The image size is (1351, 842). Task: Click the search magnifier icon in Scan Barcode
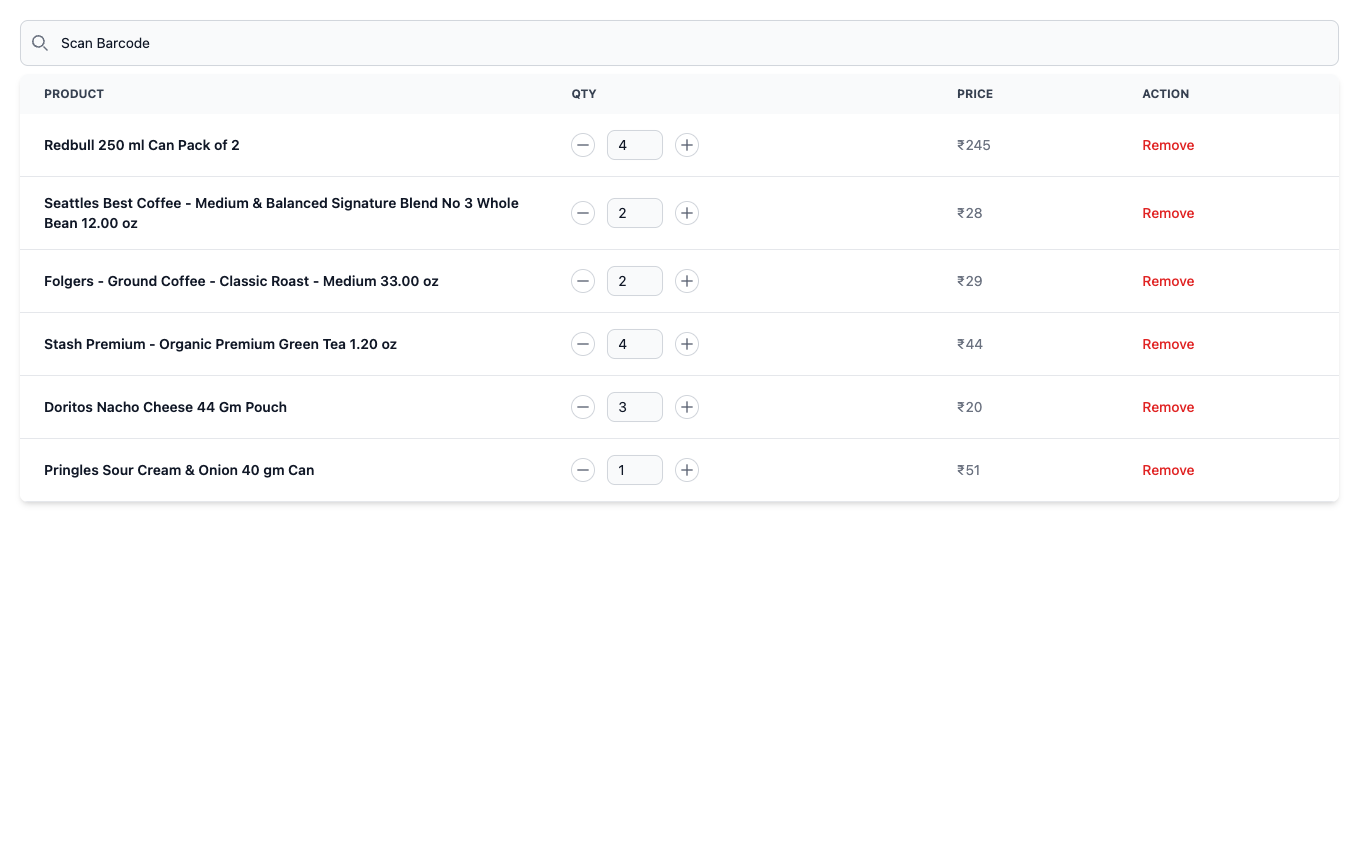coord(40,43)
